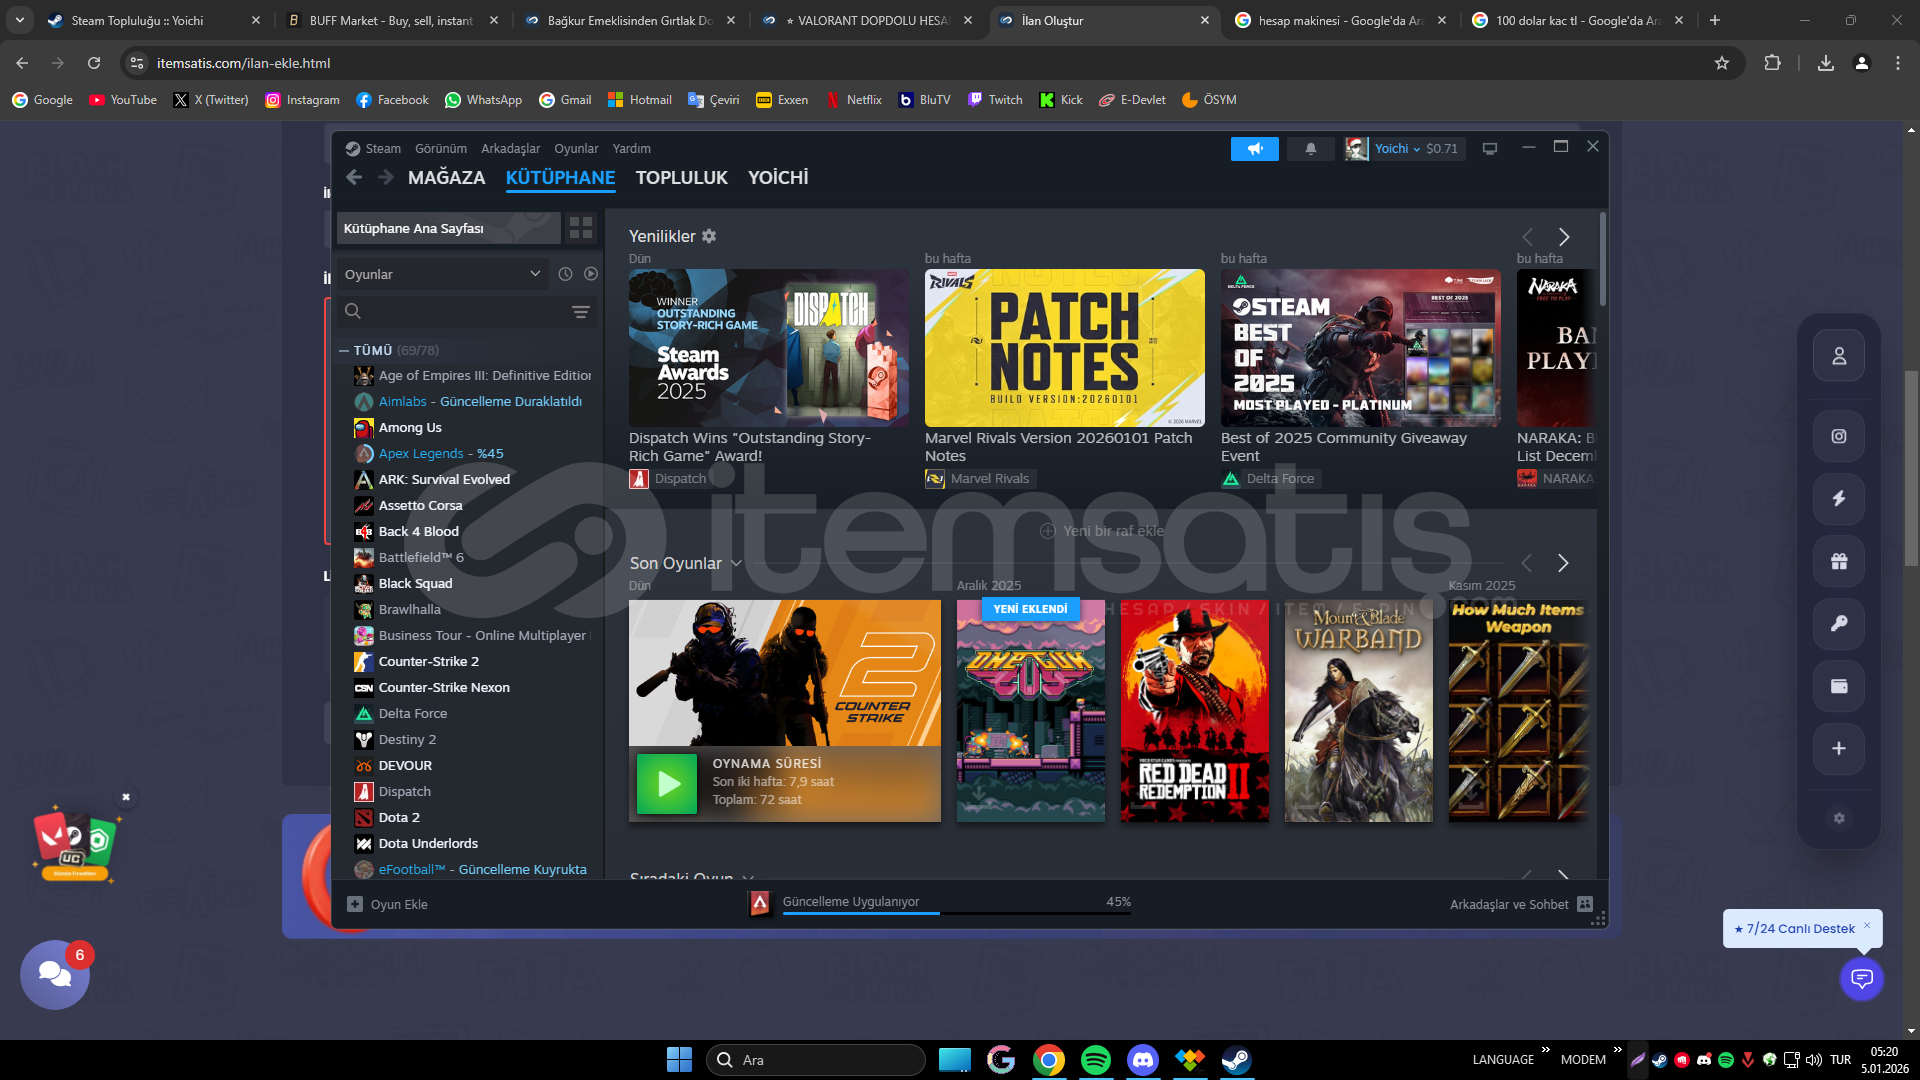
Task: Open the Steam notifications bell
Action: (x=1310, y=149)
